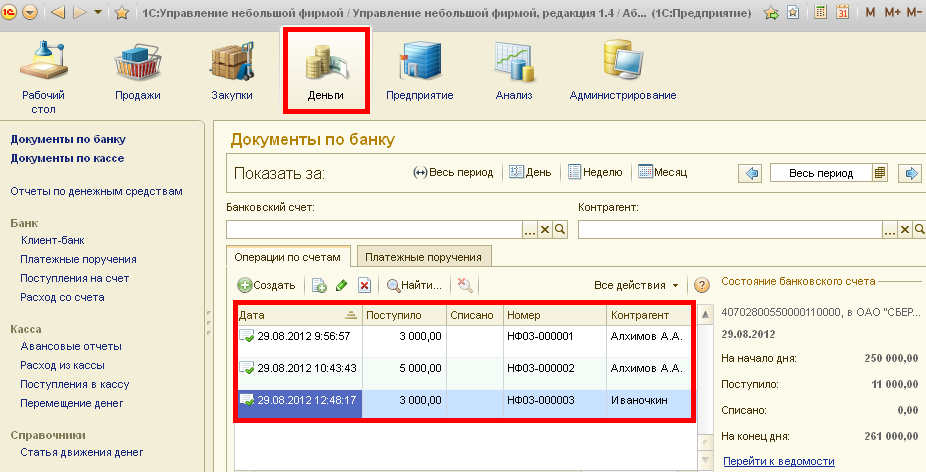This screenshot has height=472, width=926.
Task: Open the Закупки section
Action: click(x=232, y=70)
